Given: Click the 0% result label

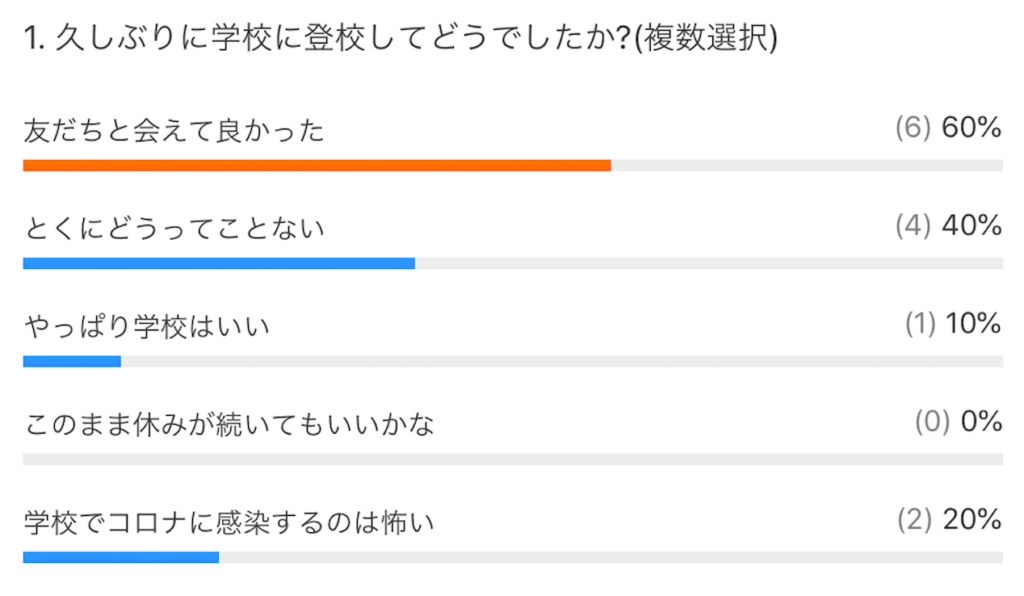Looking at the screenshot, I should (x=981, y=422).
